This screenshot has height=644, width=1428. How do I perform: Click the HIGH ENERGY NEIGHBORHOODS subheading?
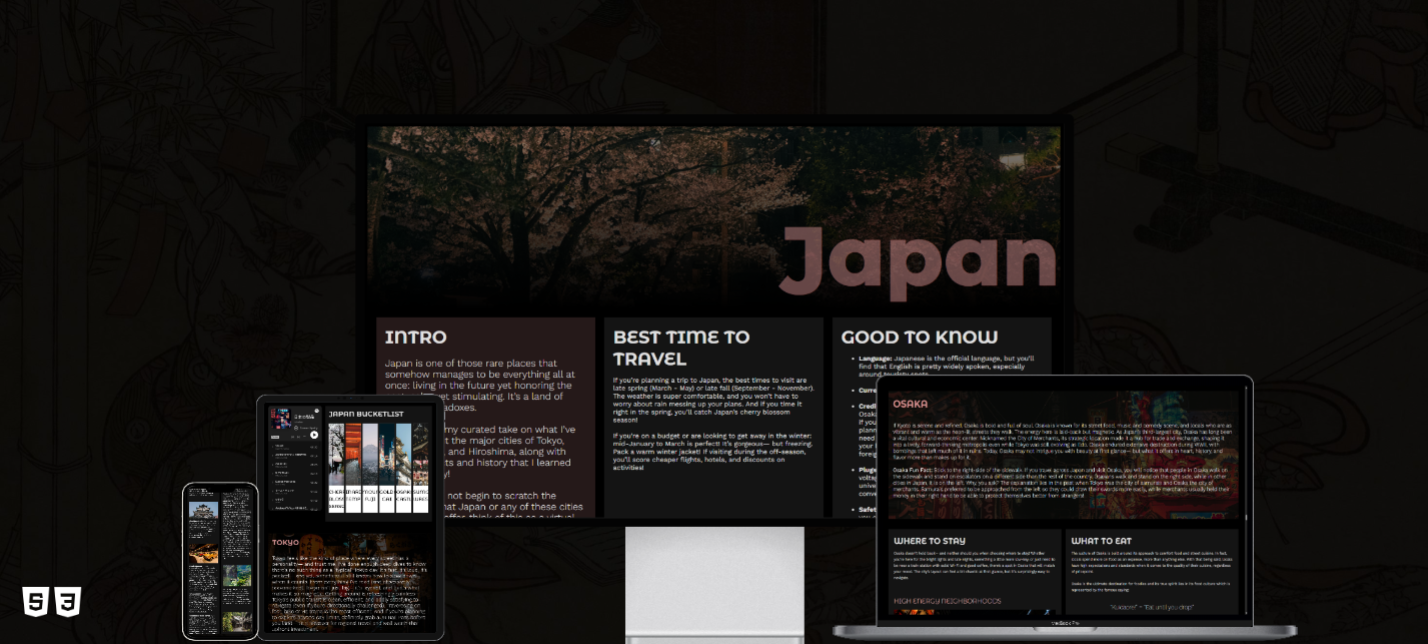(947, 601)
